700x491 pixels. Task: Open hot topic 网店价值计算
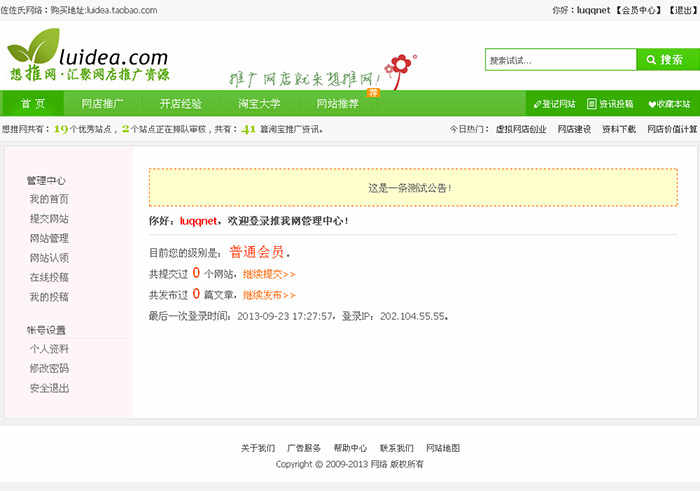[672, 129]
